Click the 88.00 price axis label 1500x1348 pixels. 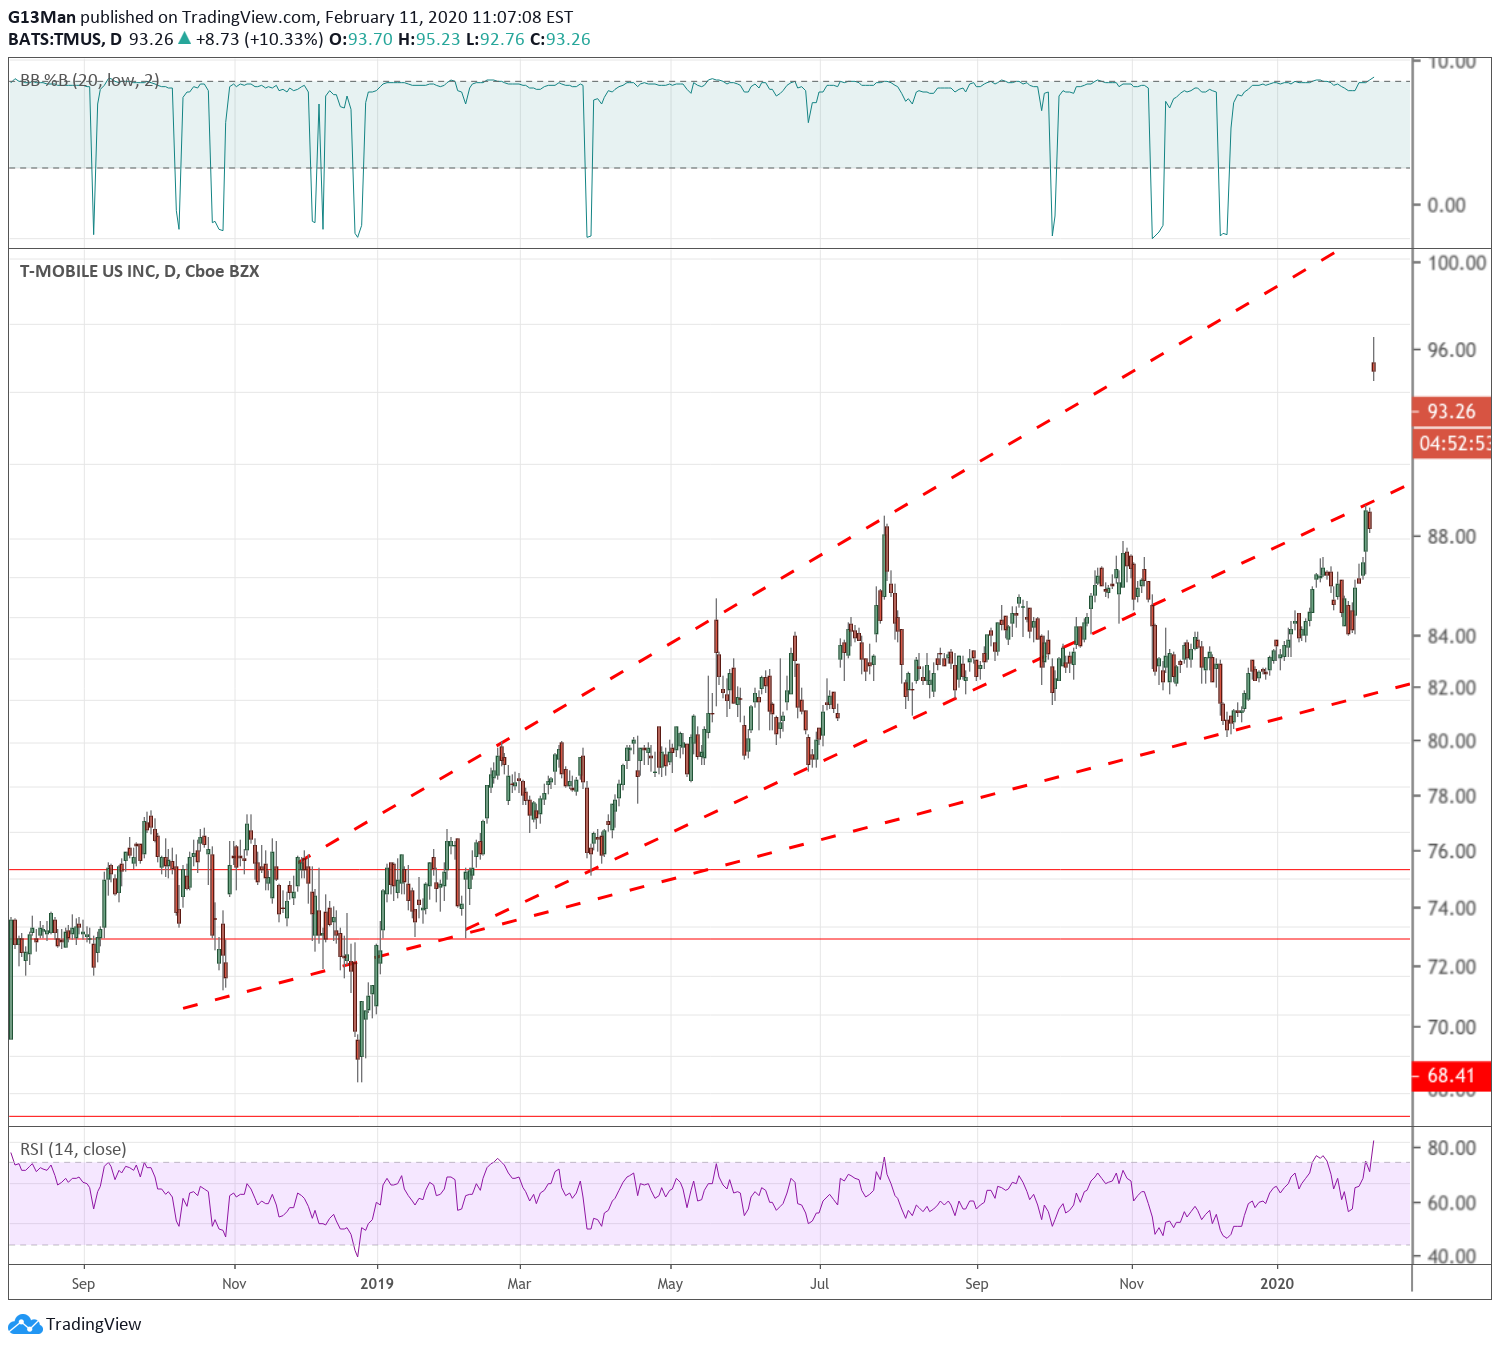(1452, 537)
